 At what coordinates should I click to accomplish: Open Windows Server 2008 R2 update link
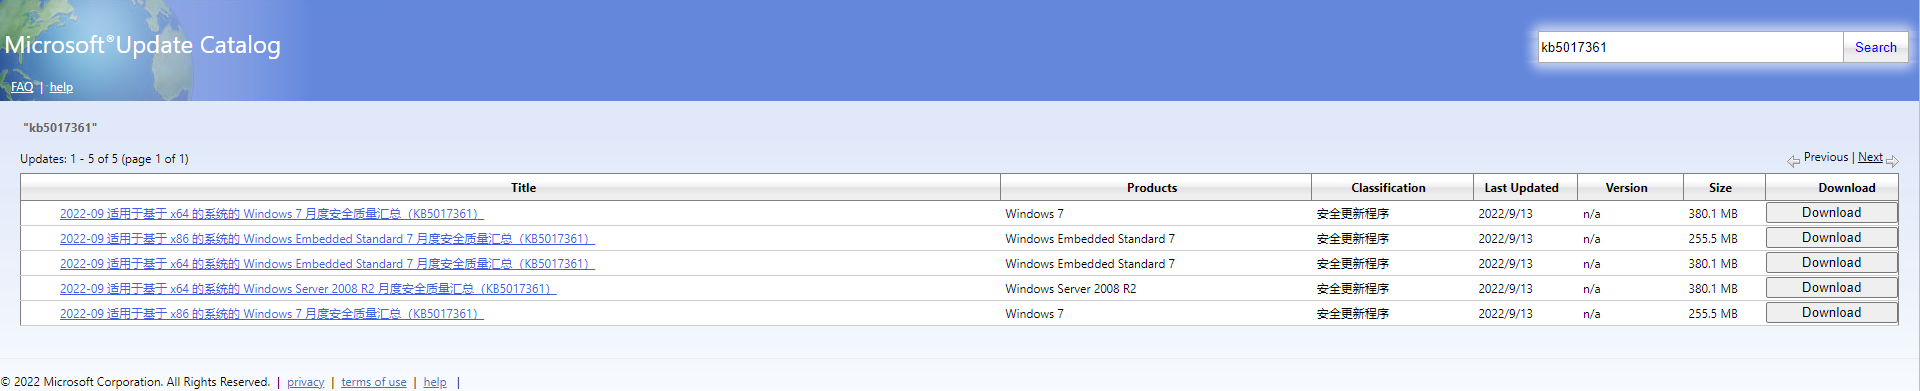[x=308, y=289]
